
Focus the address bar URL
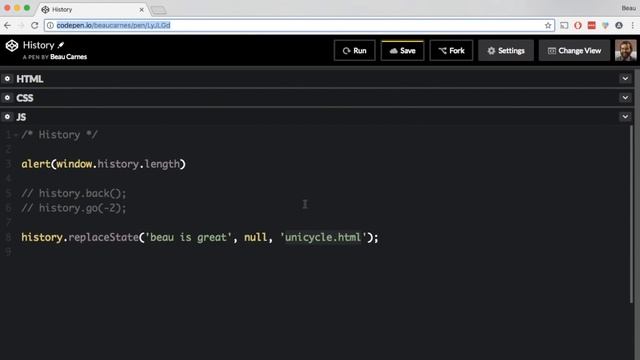[x=299, y=25]
